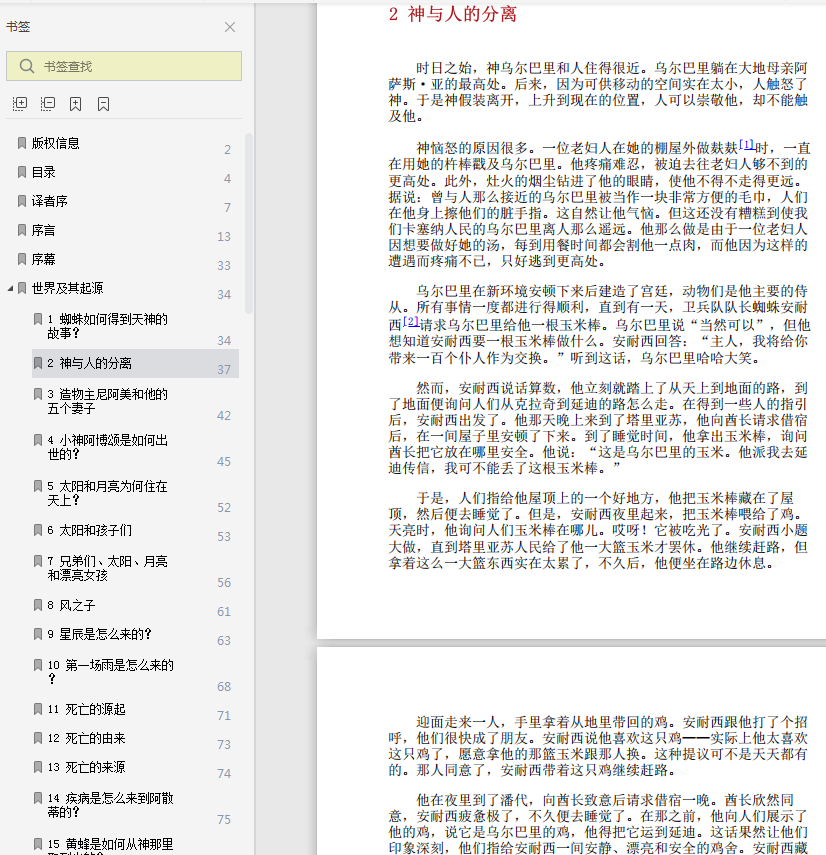Viewport: 826px width, 855px height.
Task: Click bookmark icon beside 8 风之子
Action: click(x=38, y=605)
